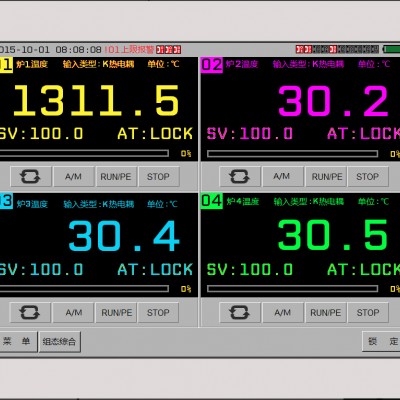Click the cycle arrows icon for channel 01
Viewport: 400px width, 400px height.
[31, 177]
